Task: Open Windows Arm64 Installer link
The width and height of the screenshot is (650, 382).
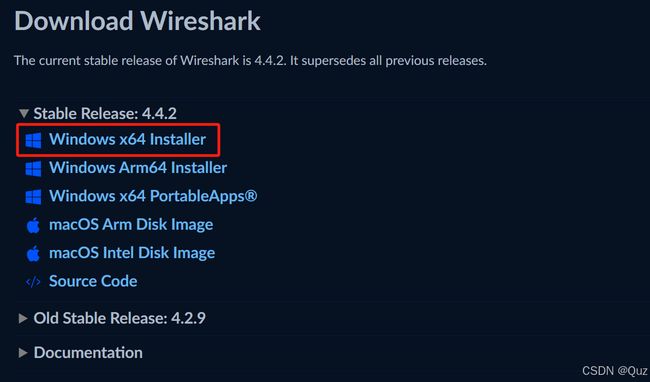Action: tap(138, 168)
